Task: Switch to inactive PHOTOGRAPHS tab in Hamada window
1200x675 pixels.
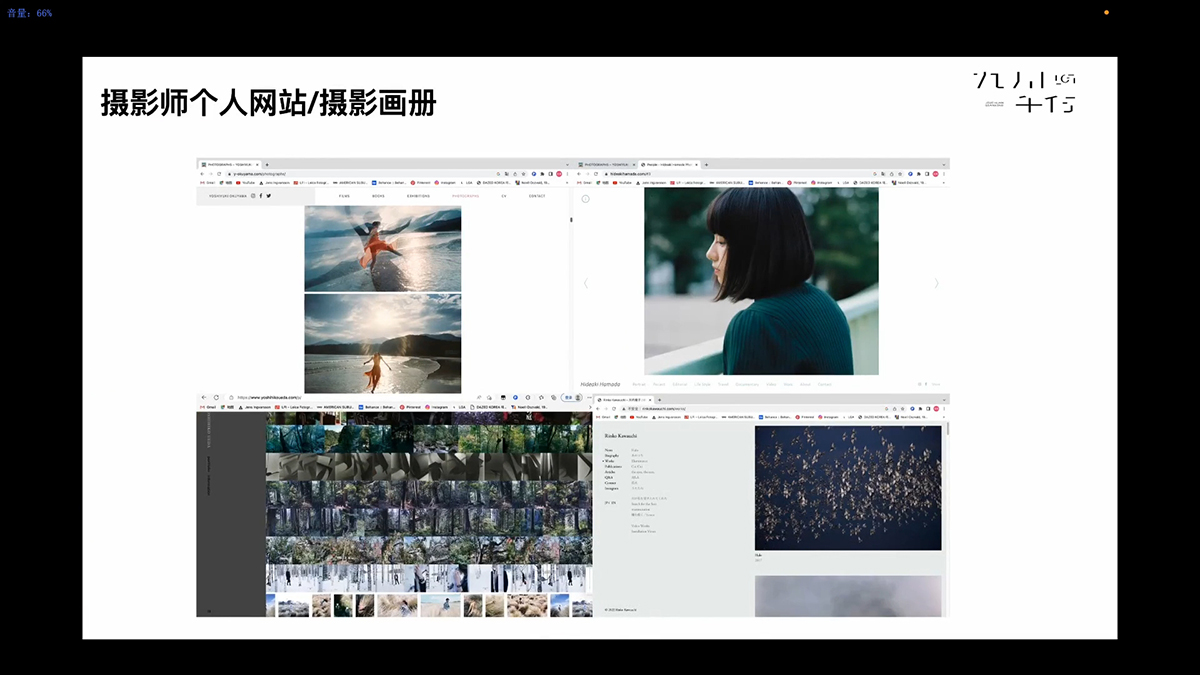Action: click(607, 164)
